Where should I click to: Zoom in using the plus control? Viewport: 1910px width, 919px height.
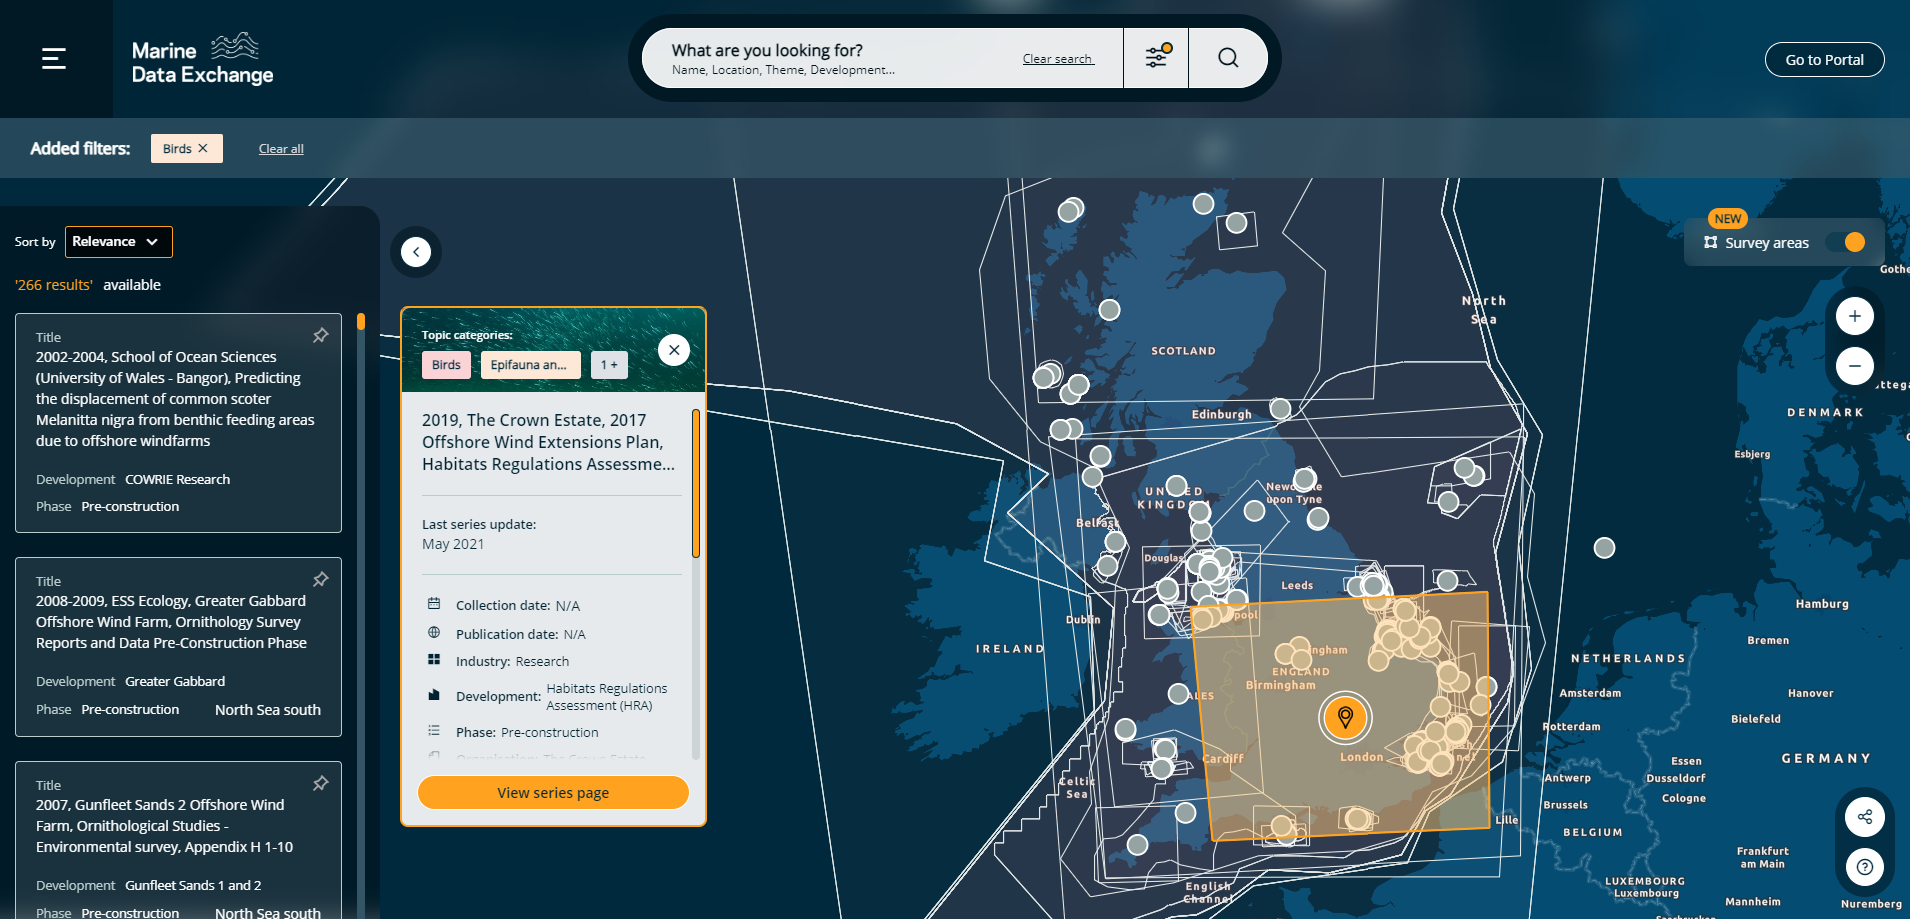point(1854,315)
